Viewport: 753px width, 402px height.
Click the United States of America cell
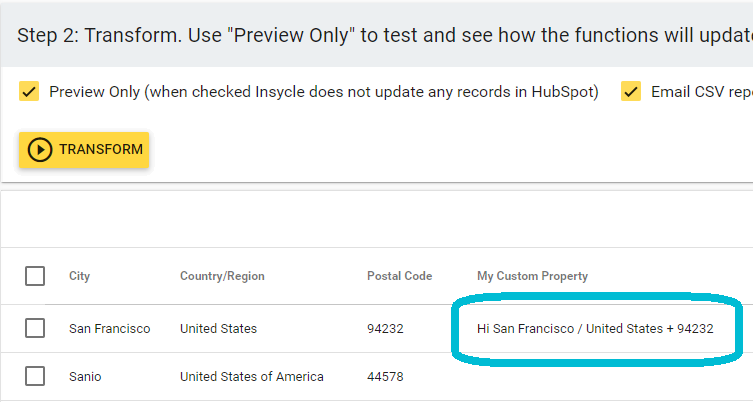click(251, 377)
